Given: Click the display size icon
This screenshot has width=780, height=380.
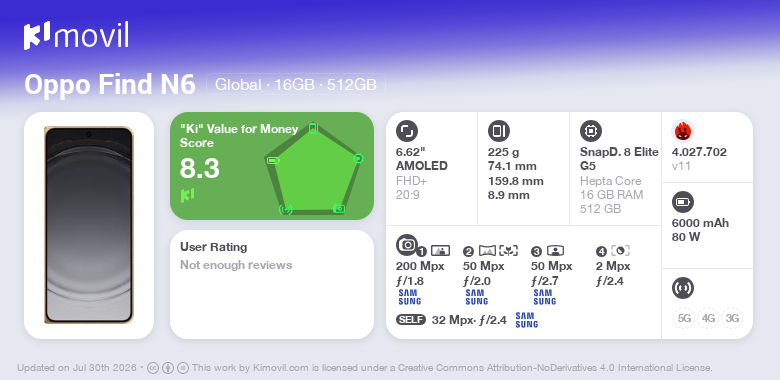Looking at the screenshot, I should (x=407, y=131).
